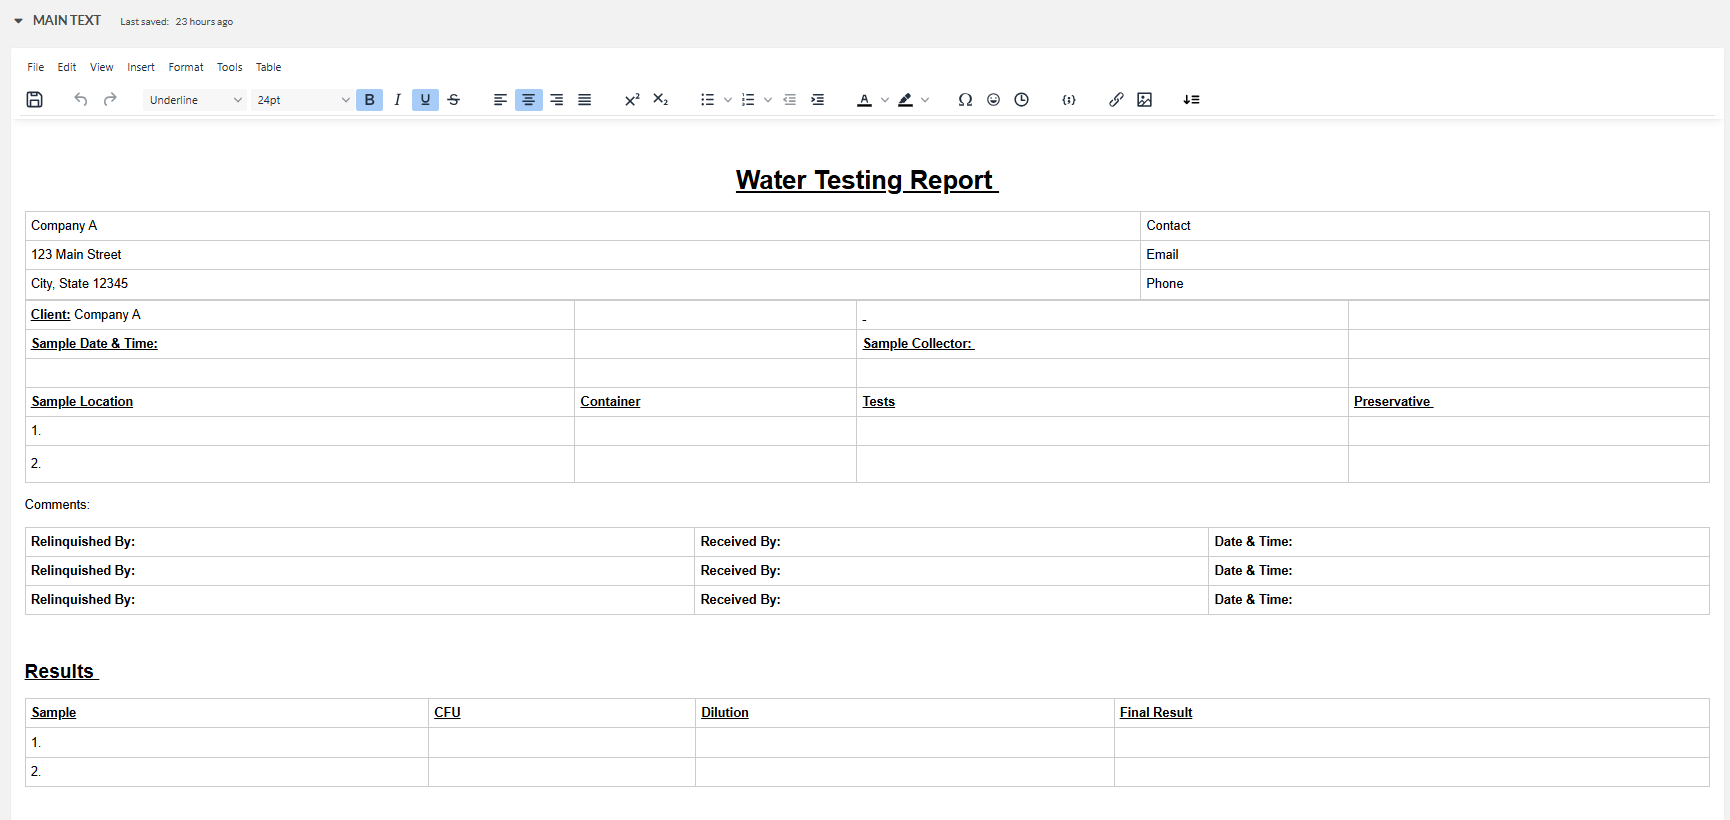Open highlight color picker dropdown arrow
Screen dimensions: 1730x820
925,99
